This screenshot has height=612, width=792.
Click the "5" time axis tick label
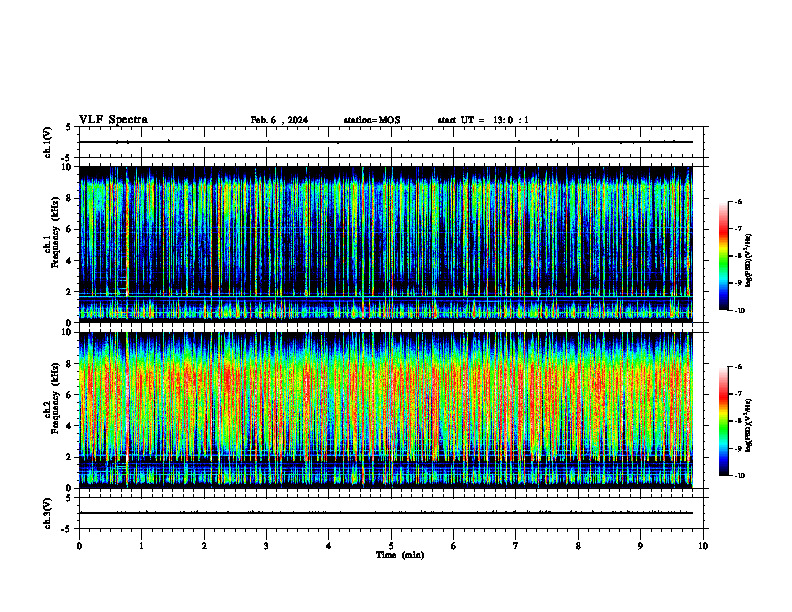[391, 546]
